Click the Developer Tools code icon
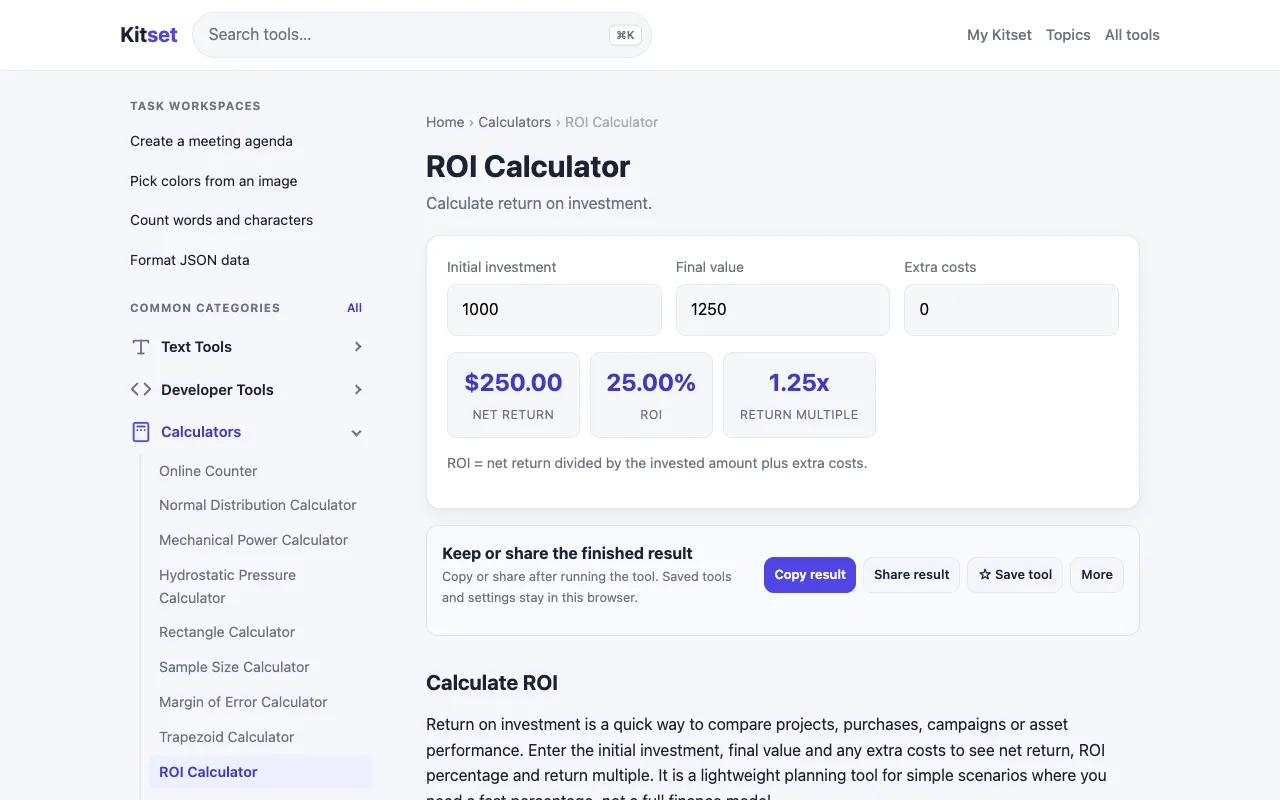Viewport: 1280px width, 800px height. coord(141,389)
